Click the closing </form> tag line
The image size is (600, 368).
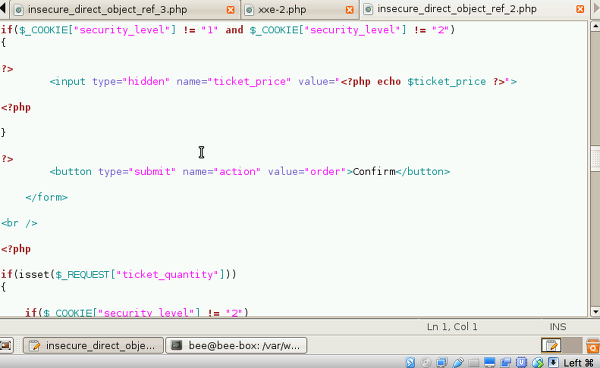point(46,197)
